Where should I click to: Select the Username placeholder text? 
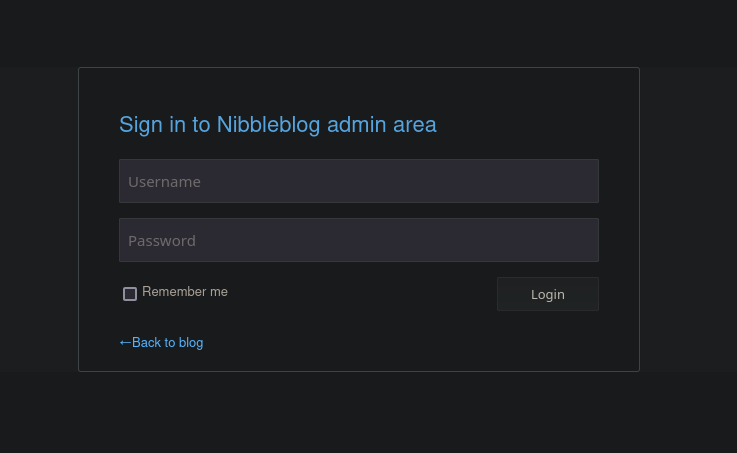click(164, 182)
